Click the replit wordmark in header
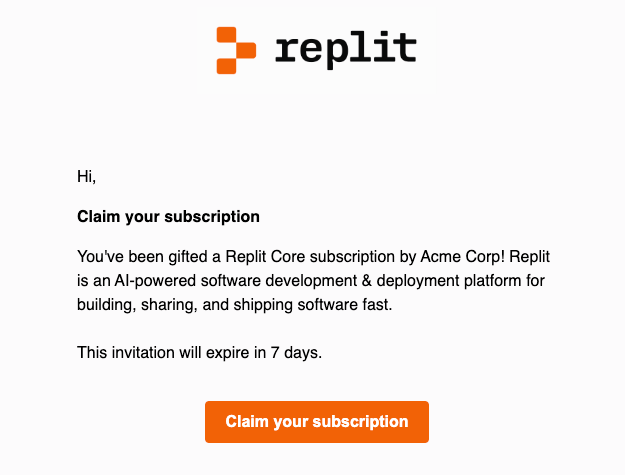Screen dimensions: 625x475 [346, 50]
